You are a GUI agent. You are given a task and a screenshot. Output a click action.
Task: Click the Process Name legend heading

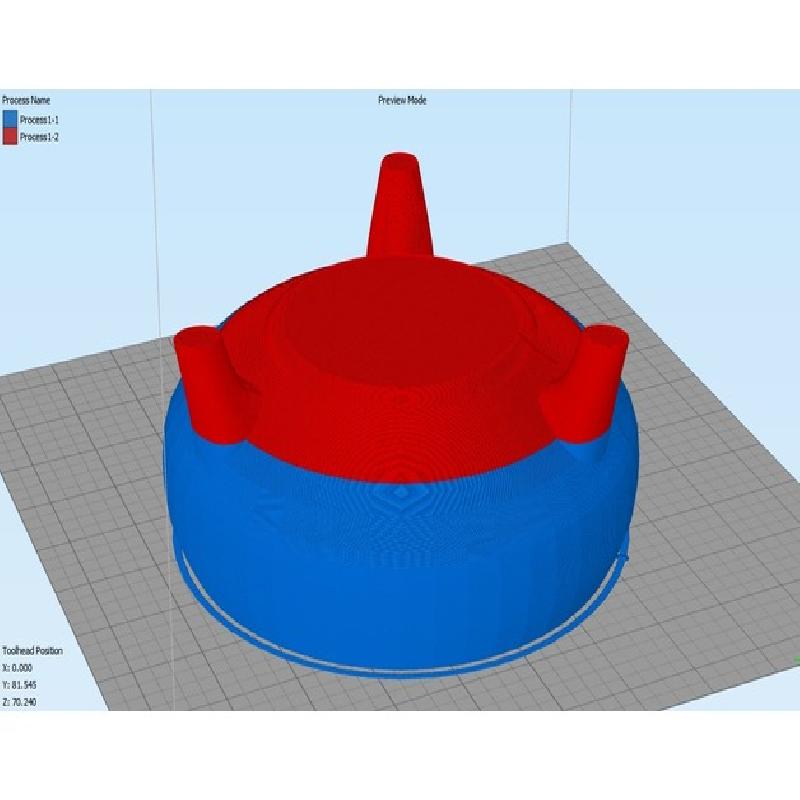pyautogui.click(x=26, y=100)
